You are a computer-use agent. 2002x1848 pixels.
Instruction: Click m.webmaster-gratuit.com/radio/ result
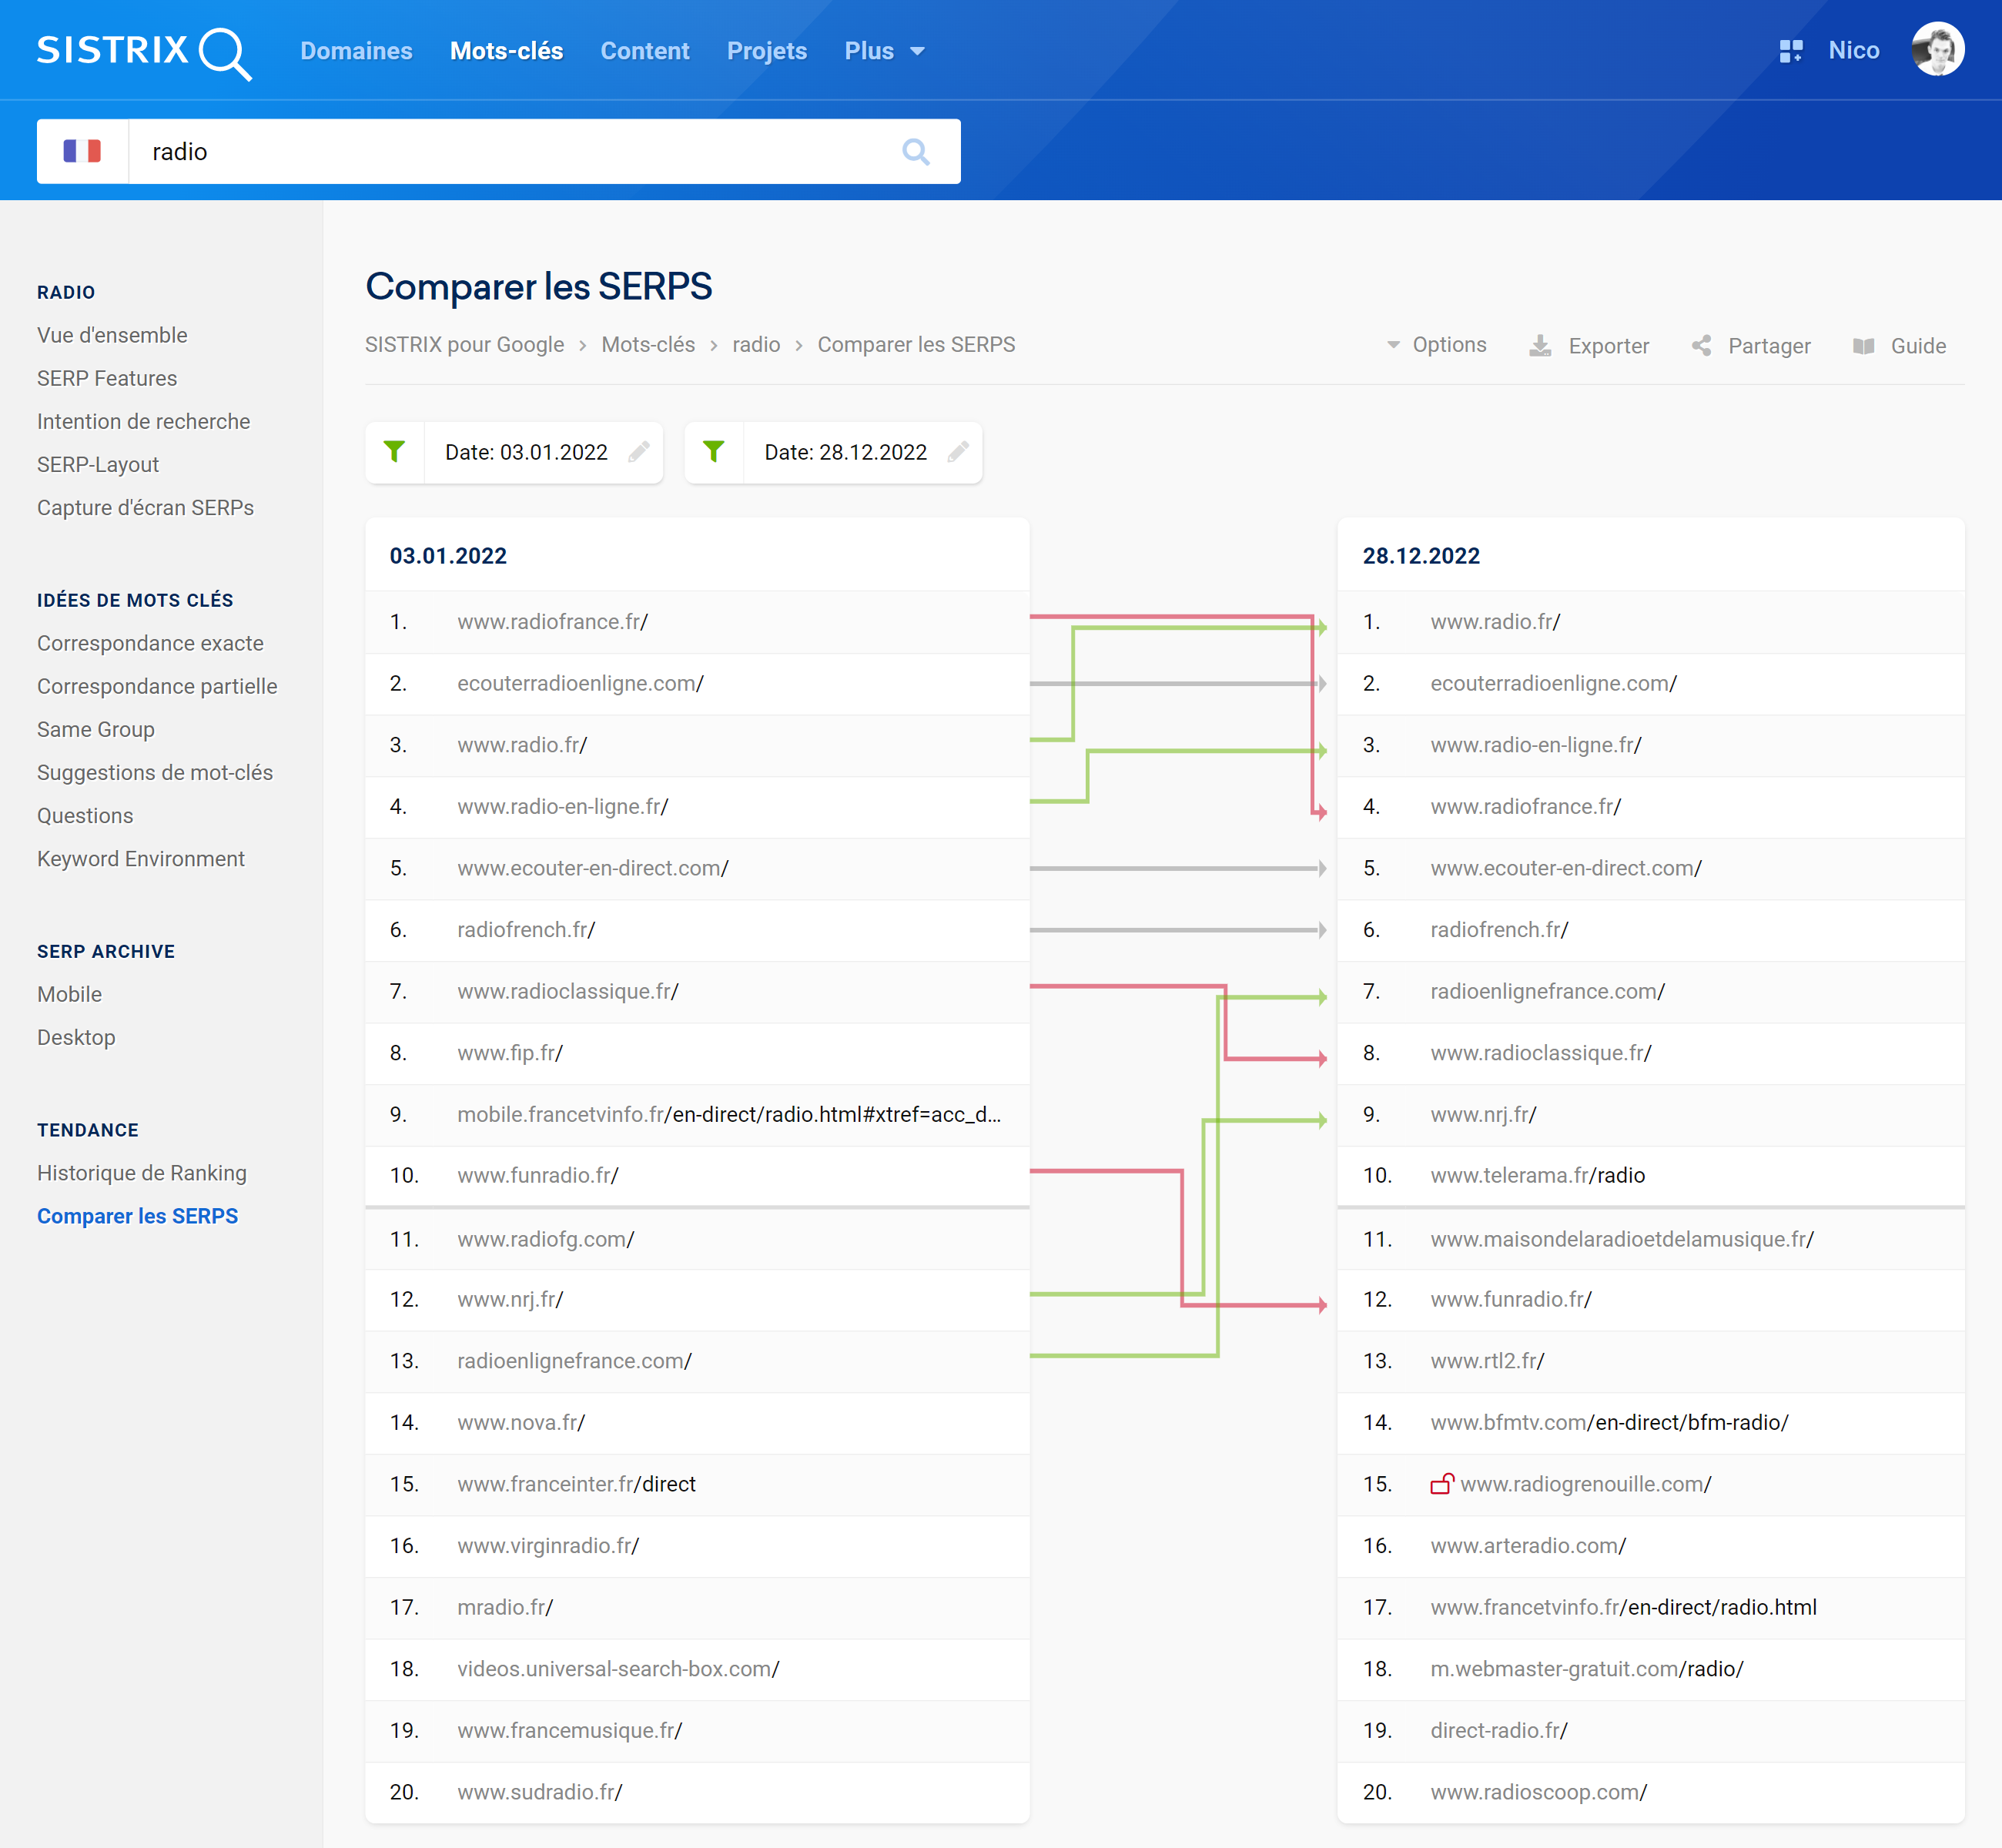(x=1587, y=1669)
